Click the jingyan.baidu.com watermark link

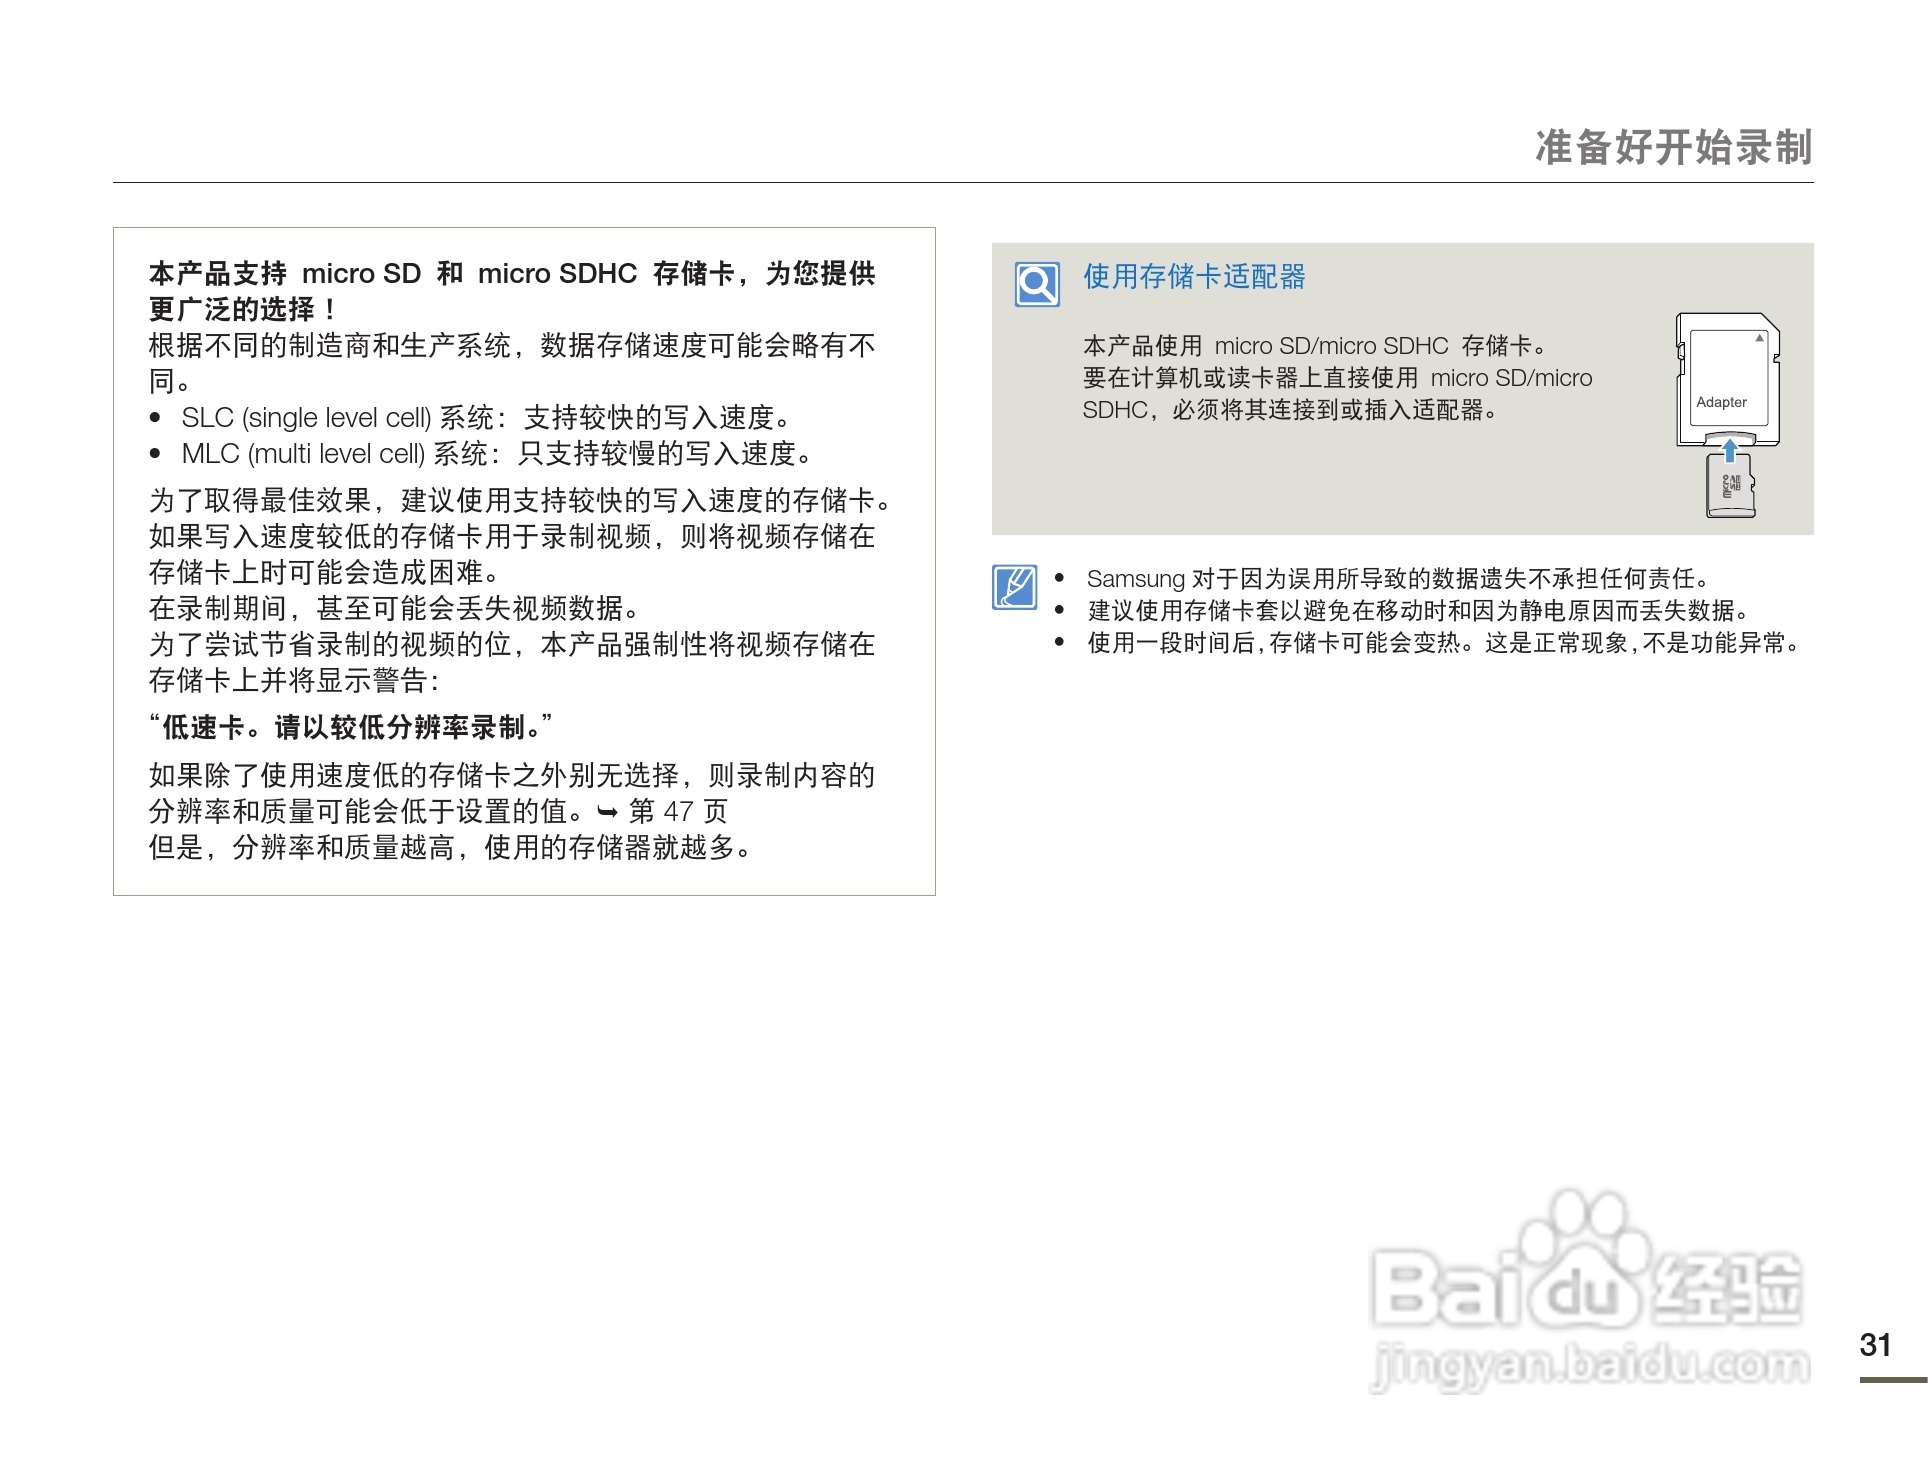[1590, 1367]
